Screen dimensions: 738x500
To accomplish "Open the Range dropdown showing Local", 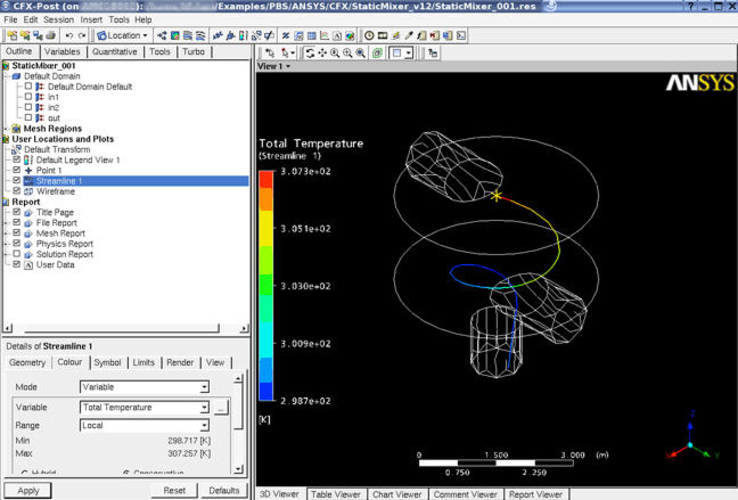I will point(144,426).
